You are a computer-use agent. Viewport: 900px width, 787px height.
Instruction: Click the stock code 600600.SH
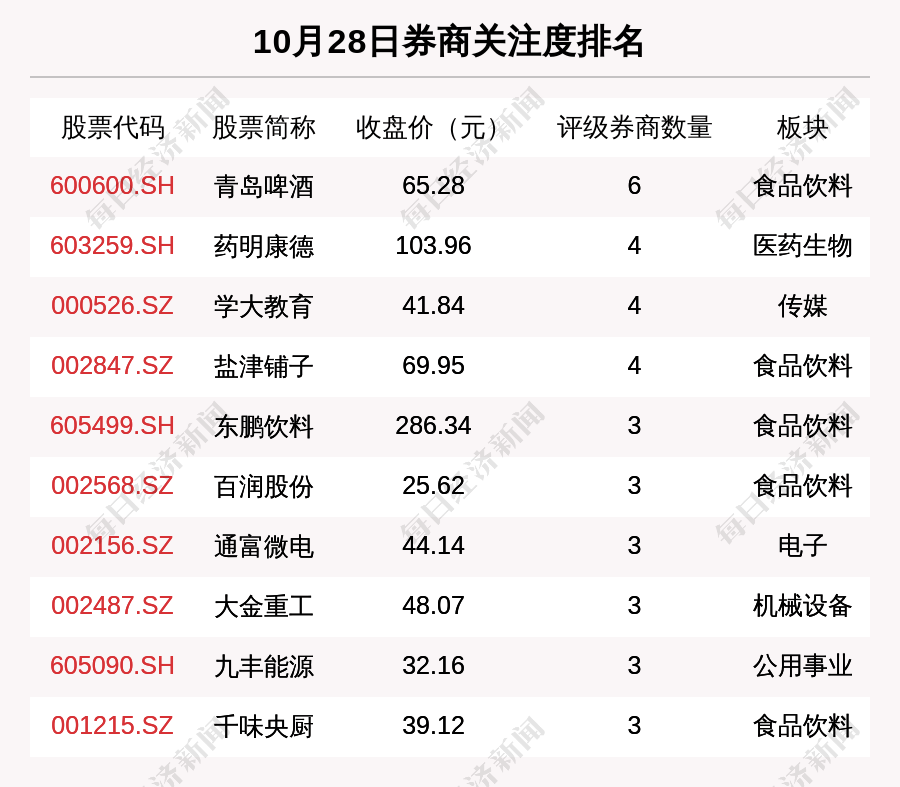pyautogui.click(x=110, y=186)
